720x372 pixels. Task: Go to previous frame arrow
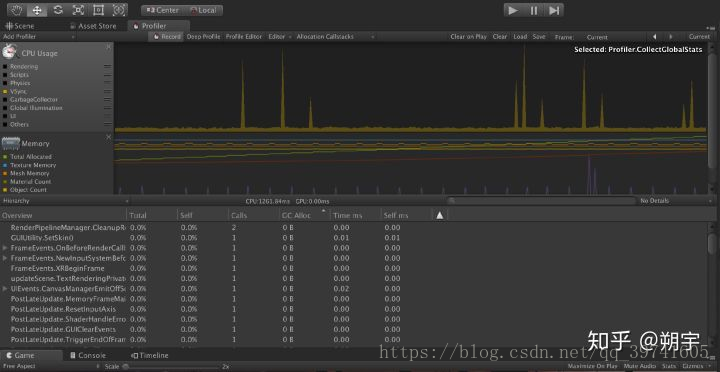(x=654, y=37)
